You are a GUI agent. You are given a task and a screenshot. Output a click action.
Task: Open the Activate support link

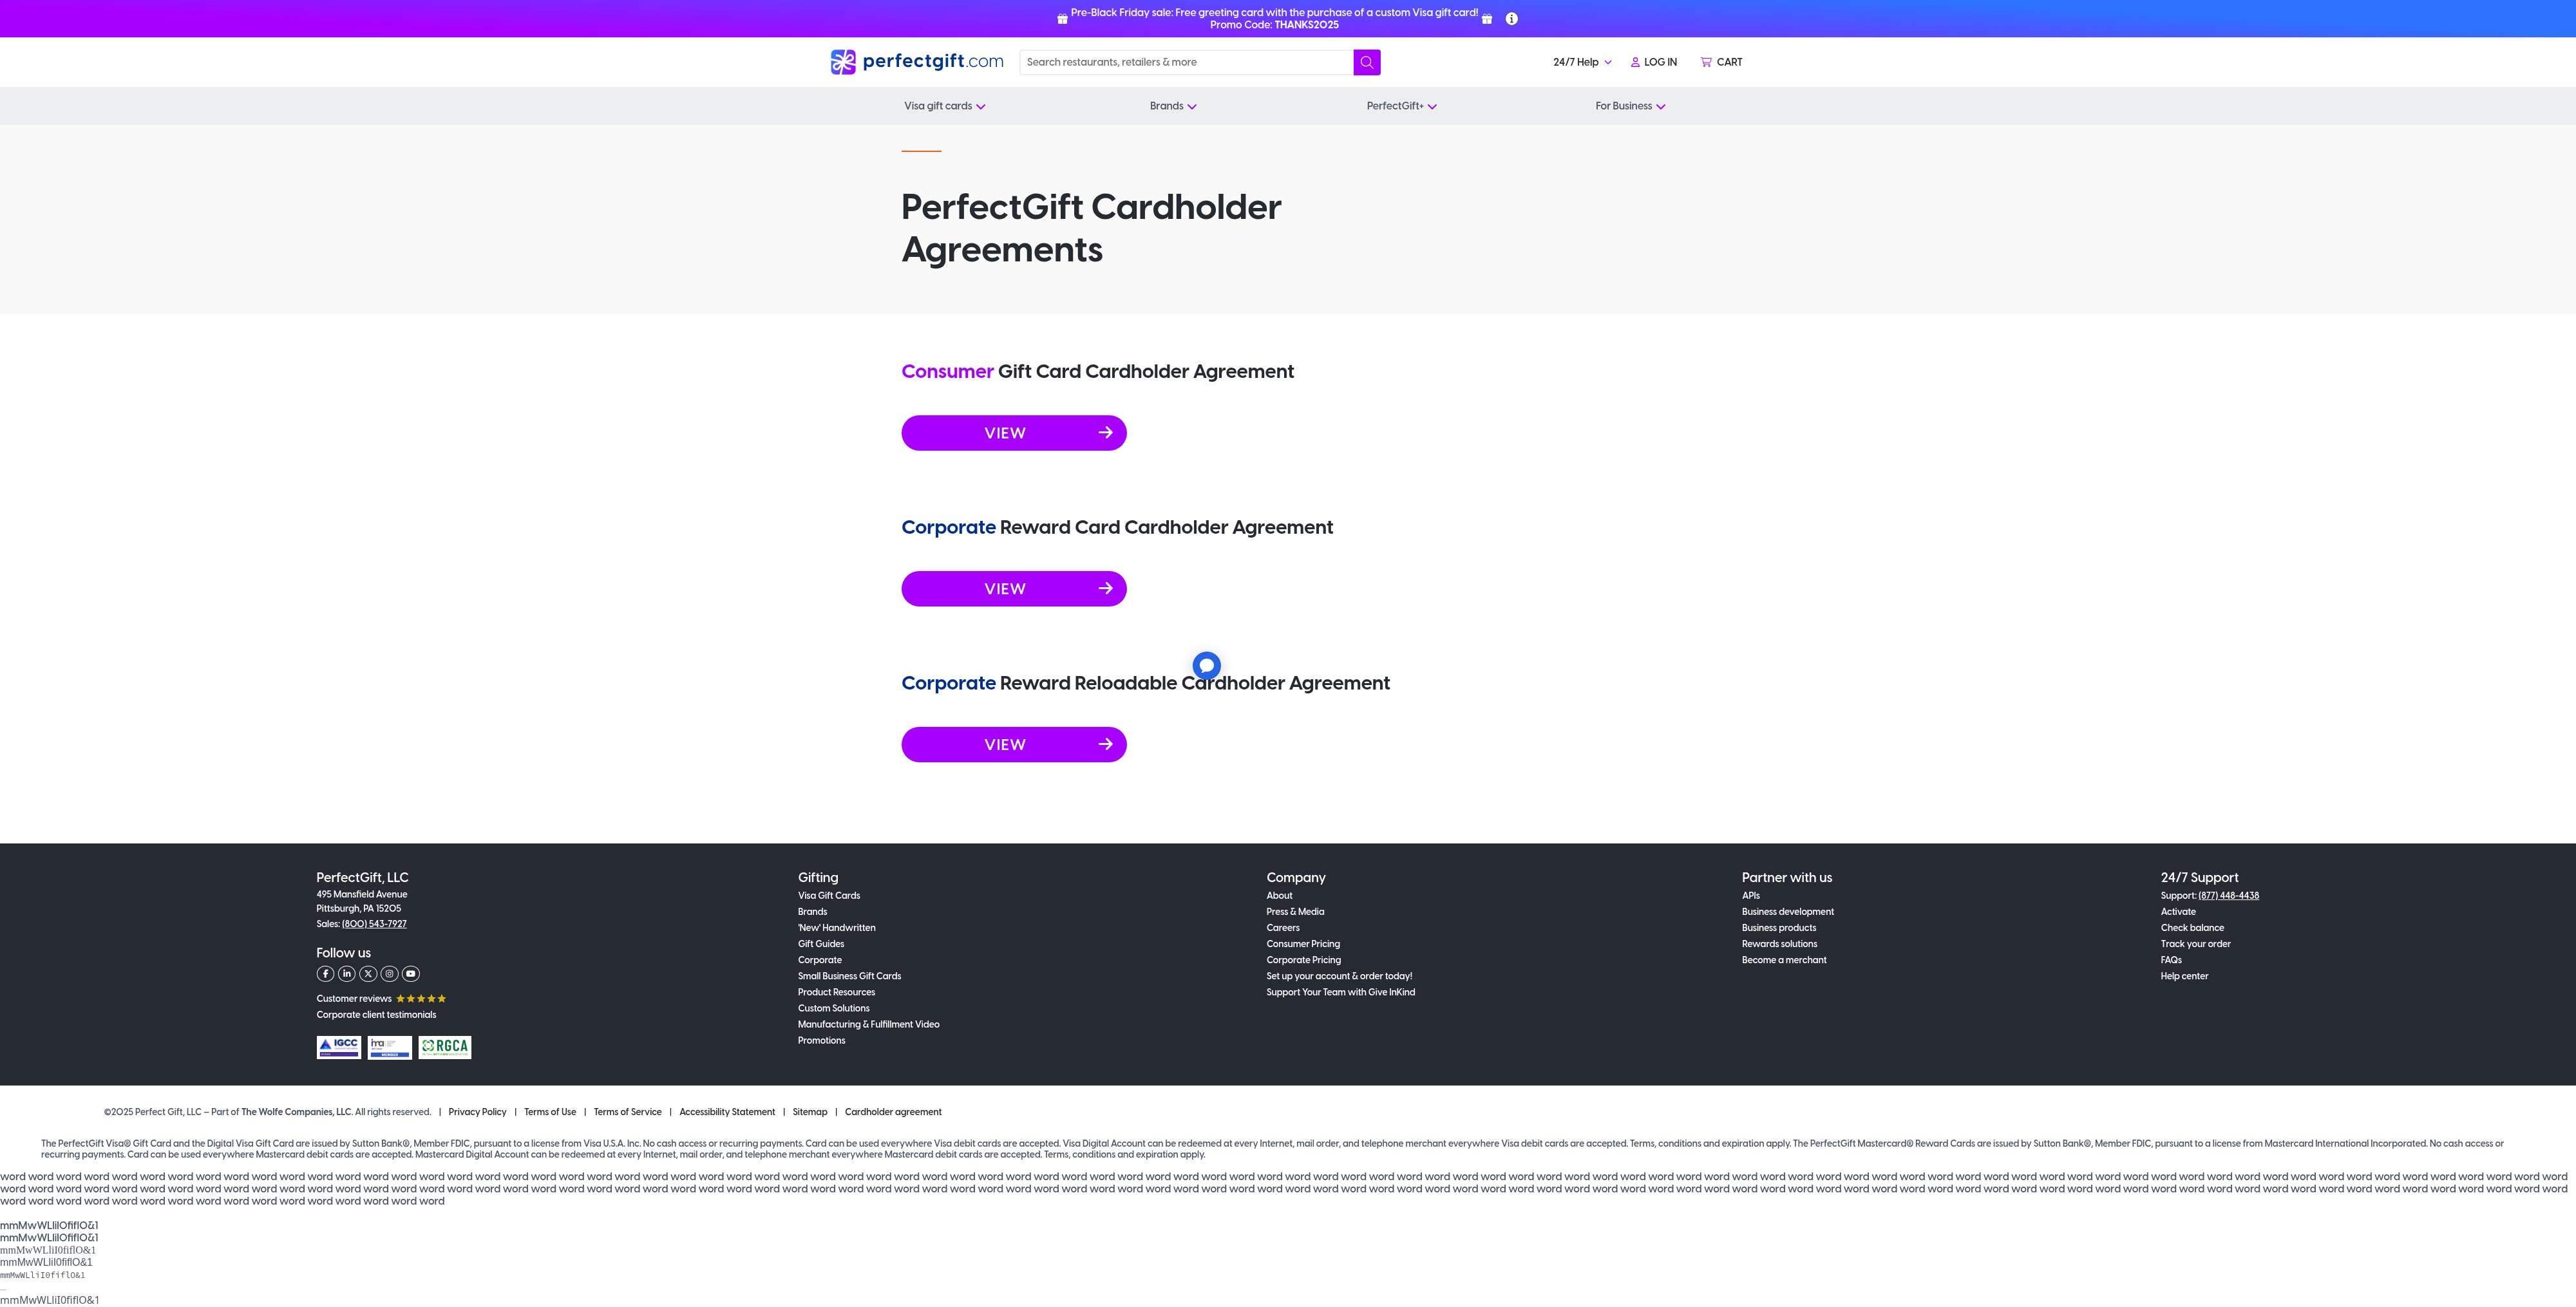click(2178, 912)
